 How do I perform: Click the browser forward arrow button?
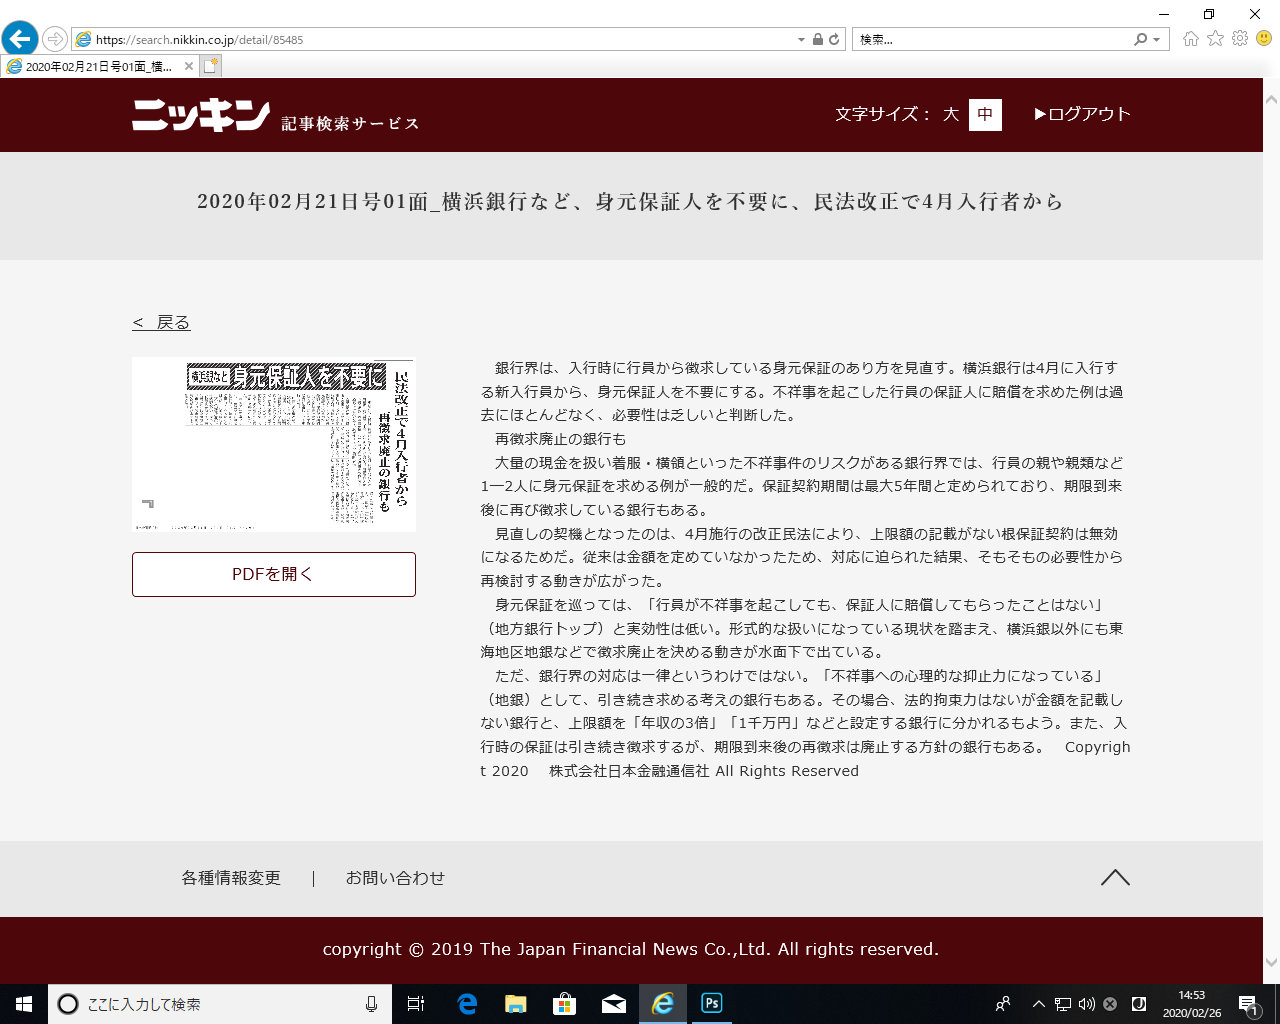coord(55,39)
